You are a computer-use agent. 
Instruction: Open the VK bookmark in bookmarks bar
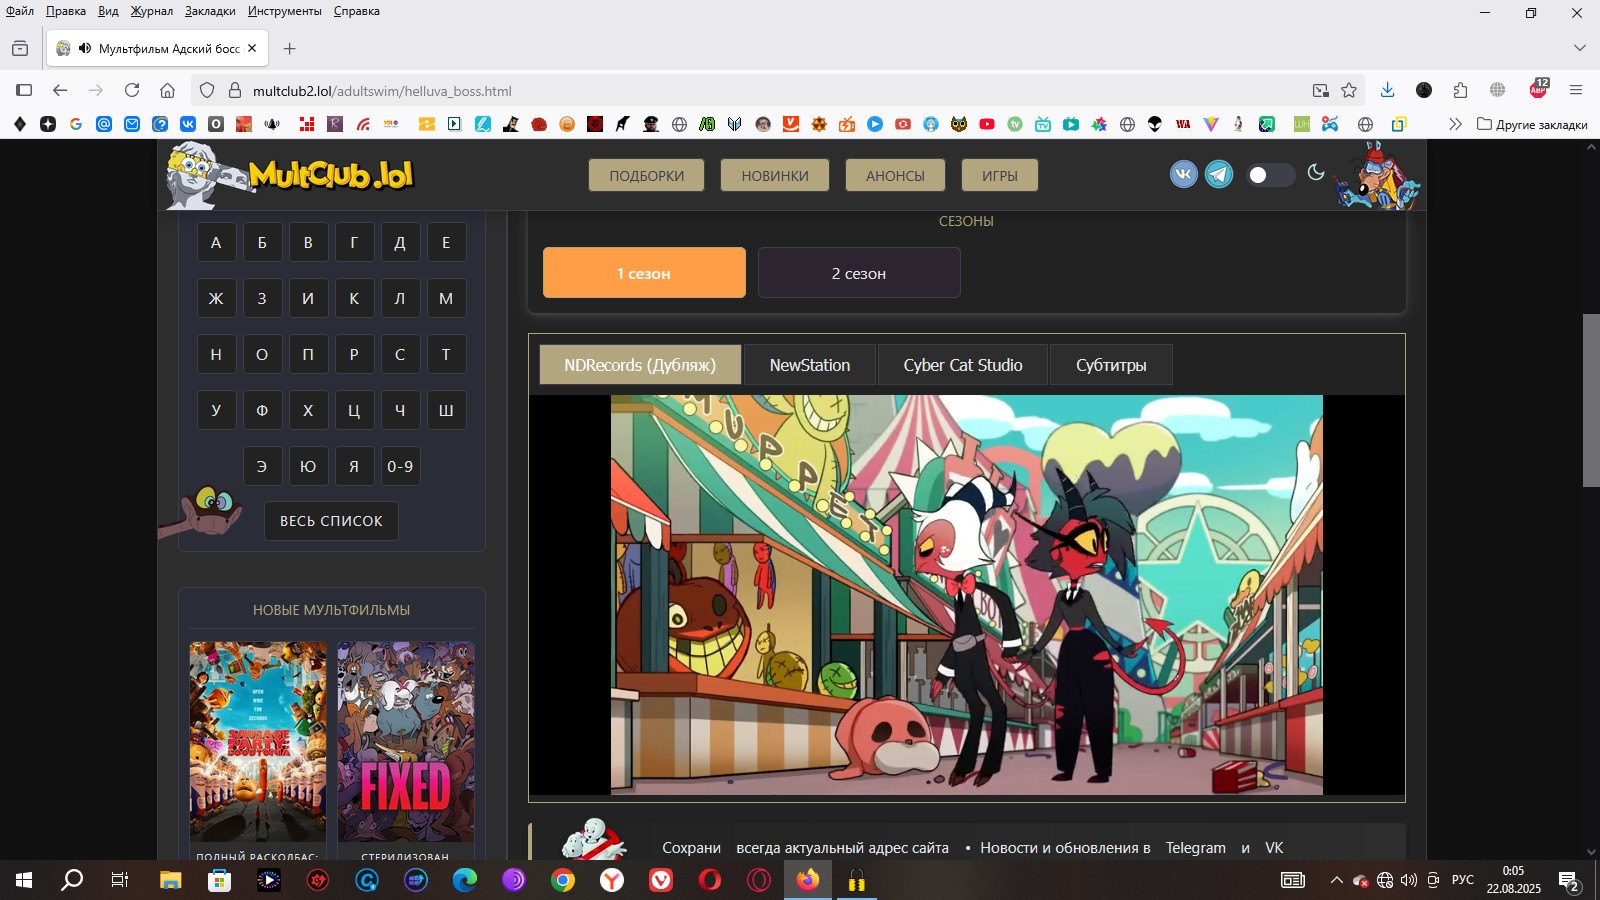point(188,124)
